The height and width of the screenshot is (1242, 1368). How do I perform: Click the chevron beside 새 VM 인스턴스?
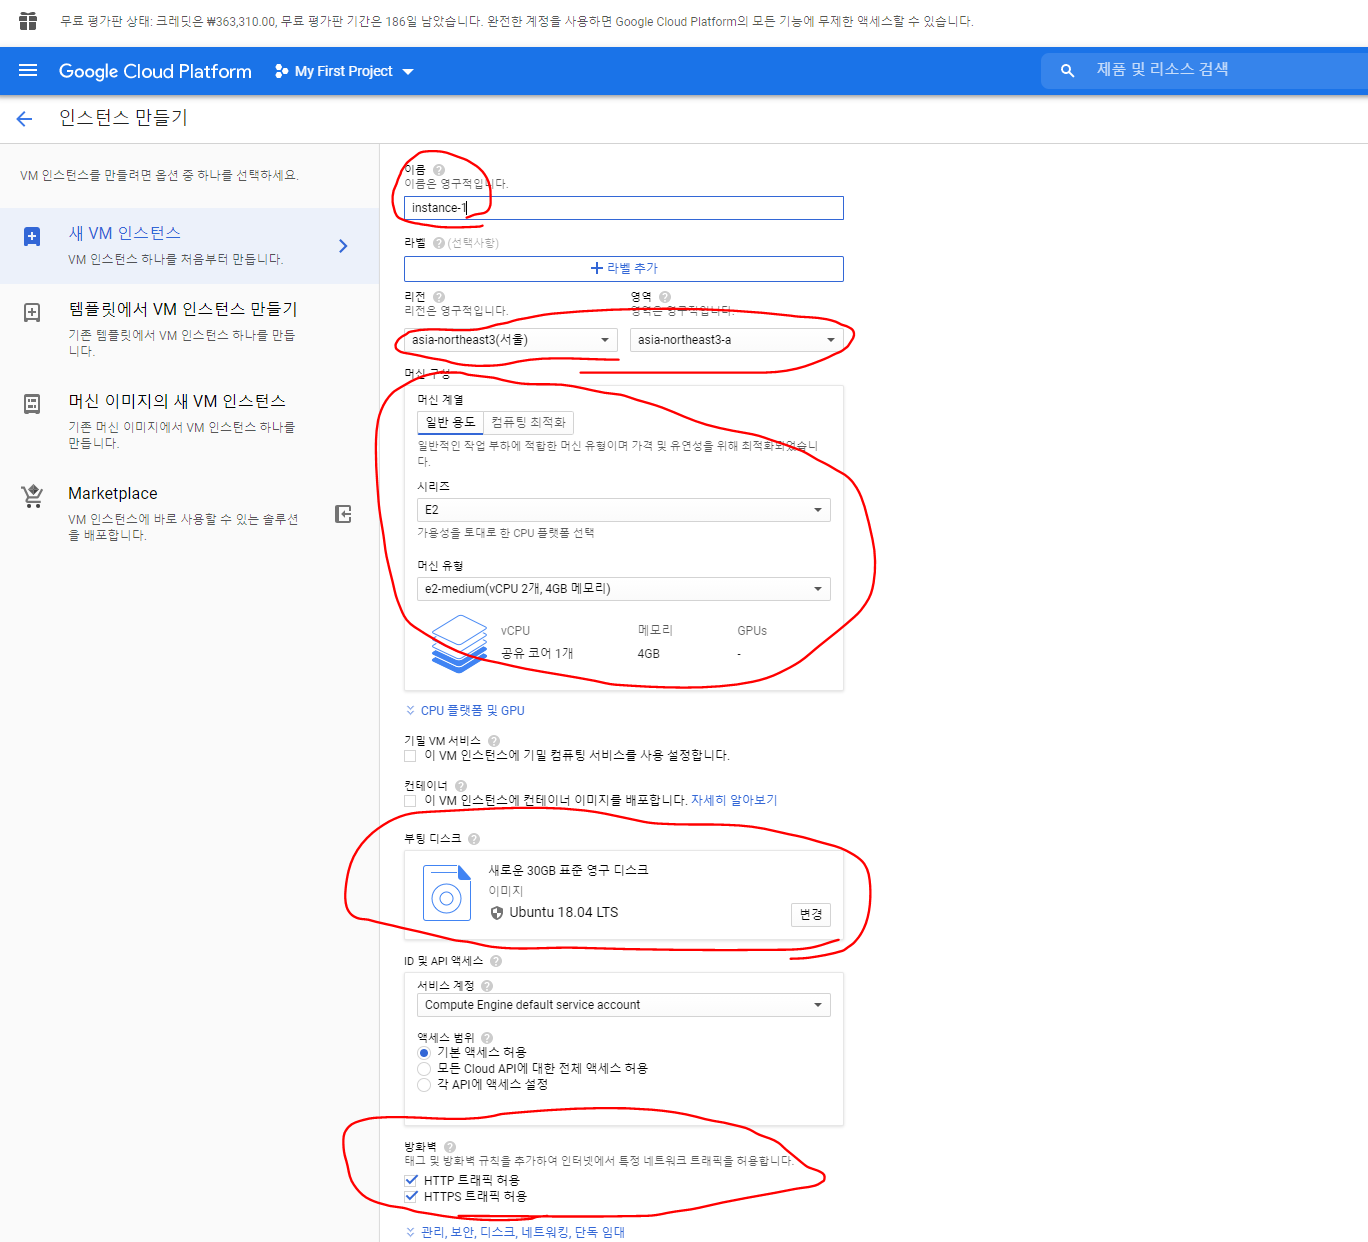[x=343, y=246]
